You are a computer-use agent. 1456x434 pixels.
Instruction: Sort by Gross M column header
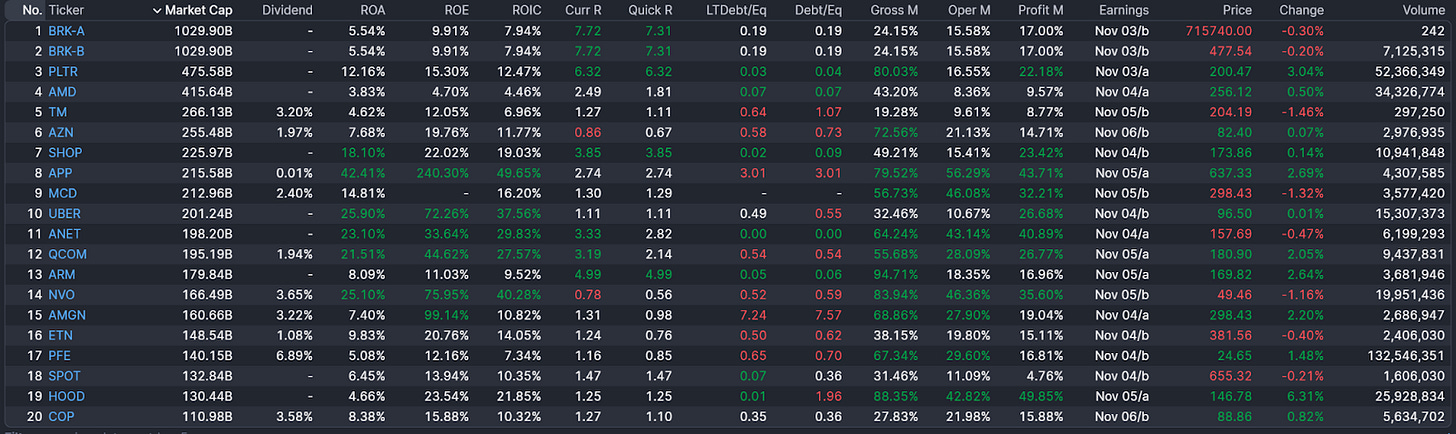[x=894, y=10]
